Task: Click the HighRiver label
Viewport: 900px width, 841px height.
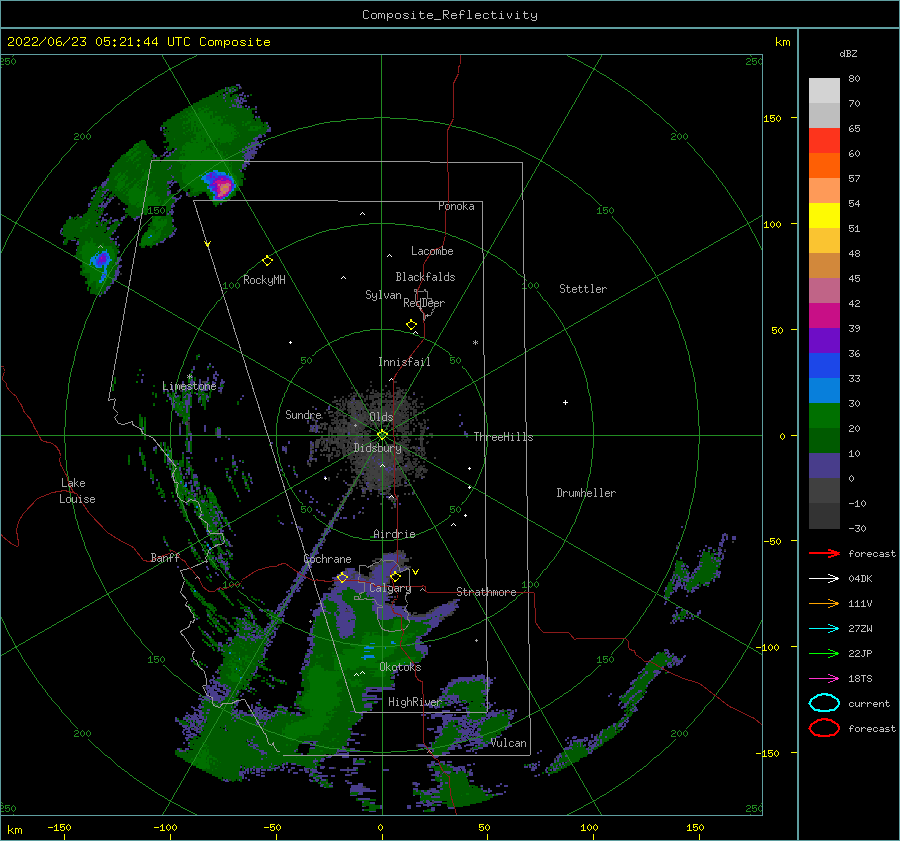Action: (414, 702)
